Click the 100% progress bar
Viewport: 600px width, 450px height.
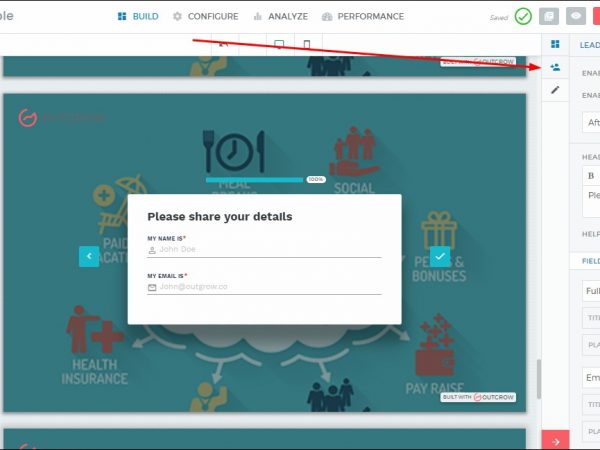[254, 180]
